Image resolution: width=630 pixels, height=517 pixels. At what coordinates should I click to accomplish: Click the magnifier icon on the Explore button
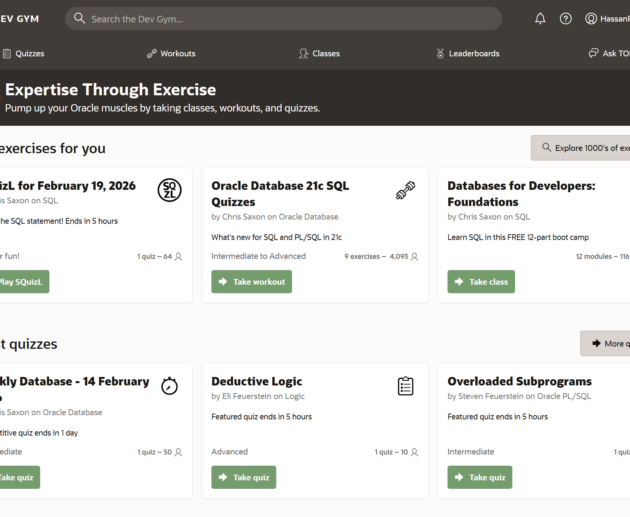point(546,147)
